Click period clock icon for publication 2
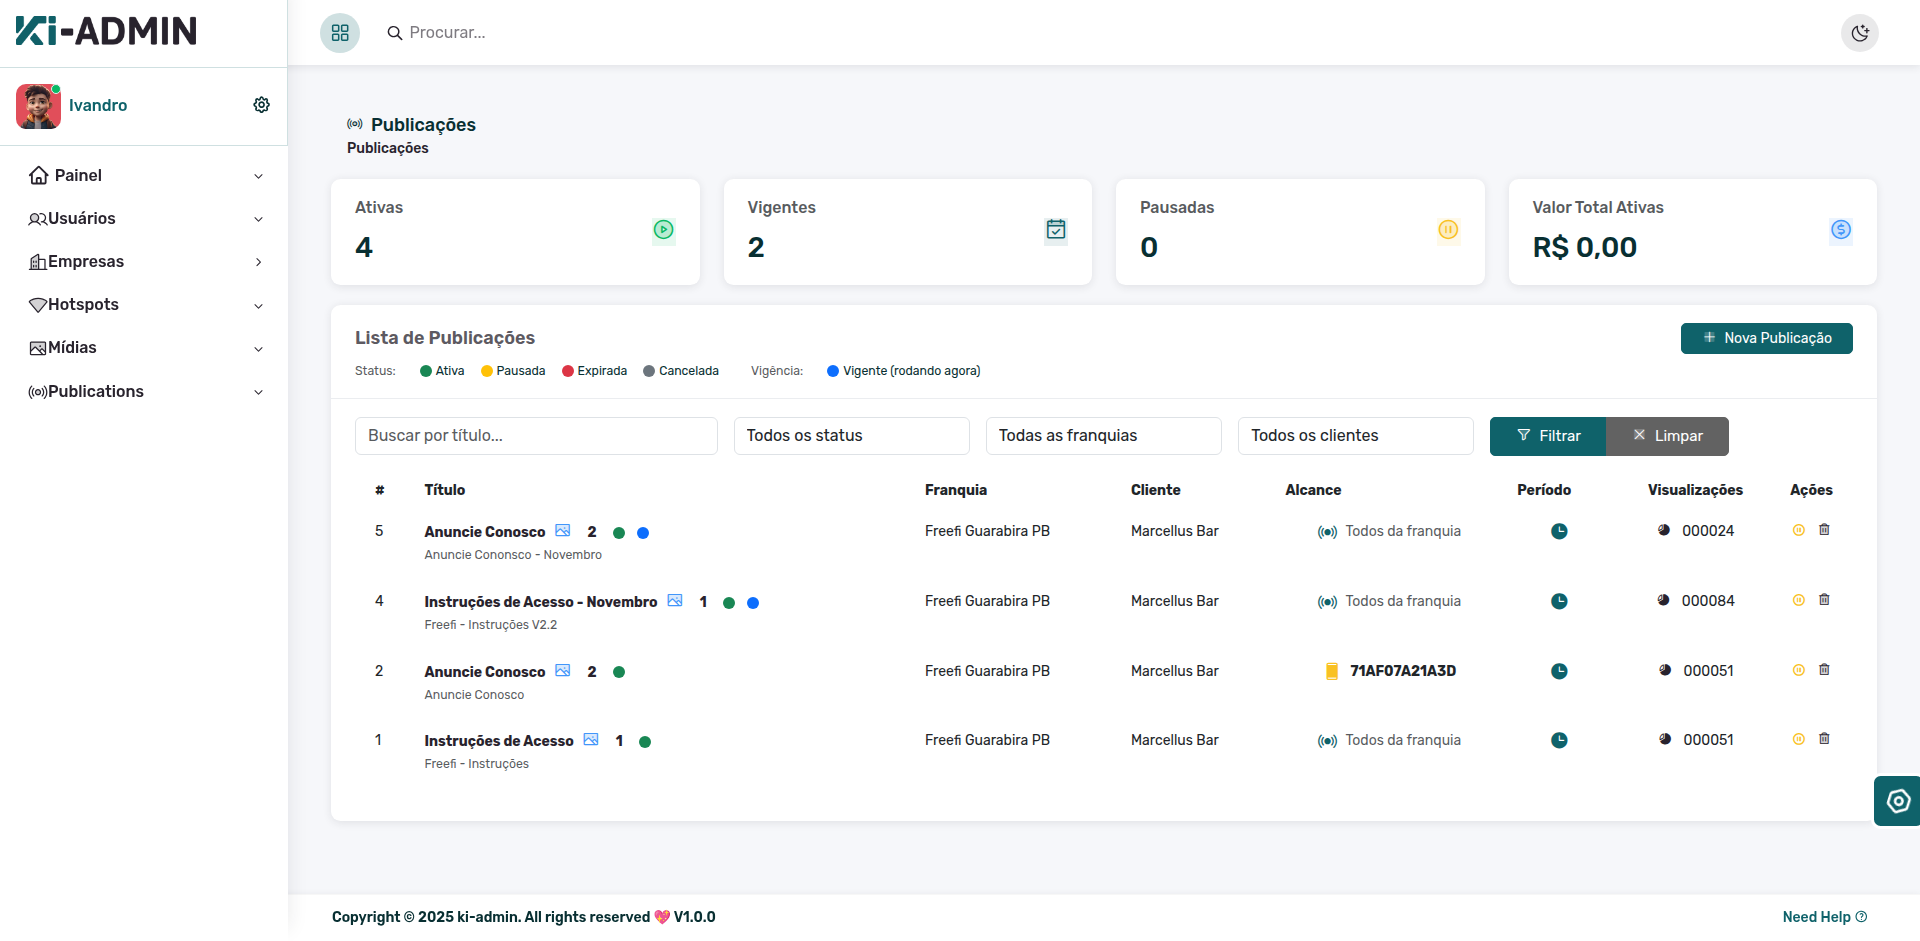The width and height of the screenshot is (1920, 941). coord(1558,671)
